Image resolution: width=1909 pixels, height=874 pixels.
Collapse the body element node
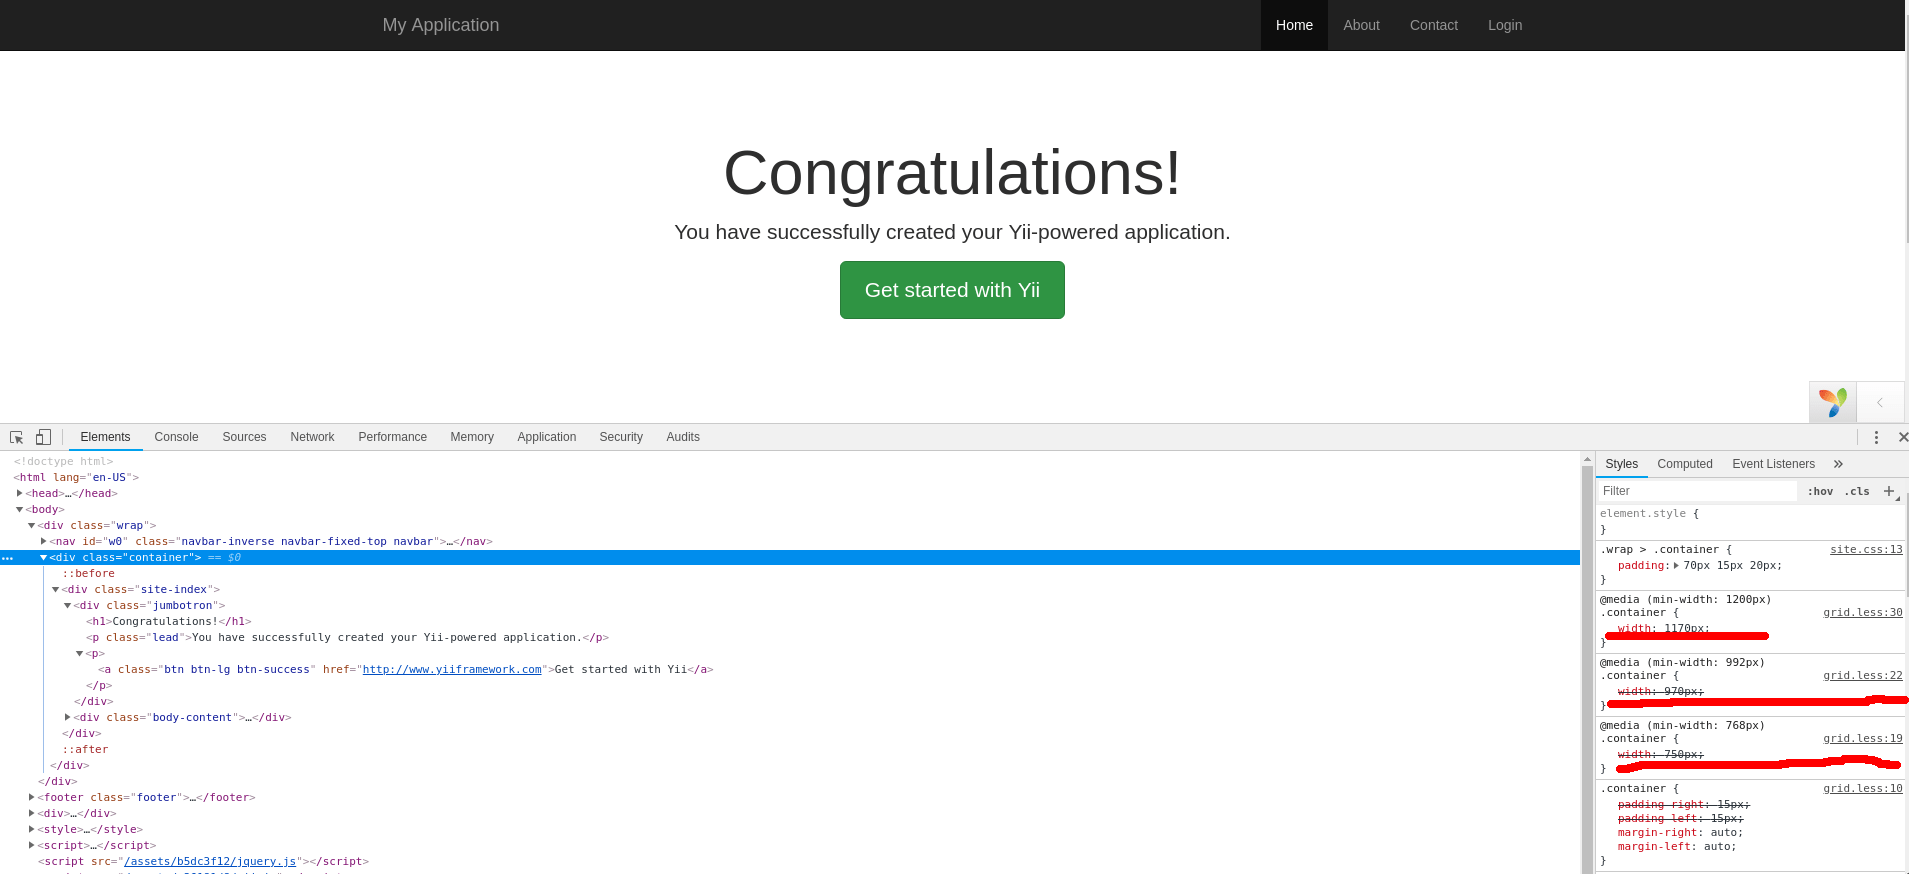(x=19, y=509)
